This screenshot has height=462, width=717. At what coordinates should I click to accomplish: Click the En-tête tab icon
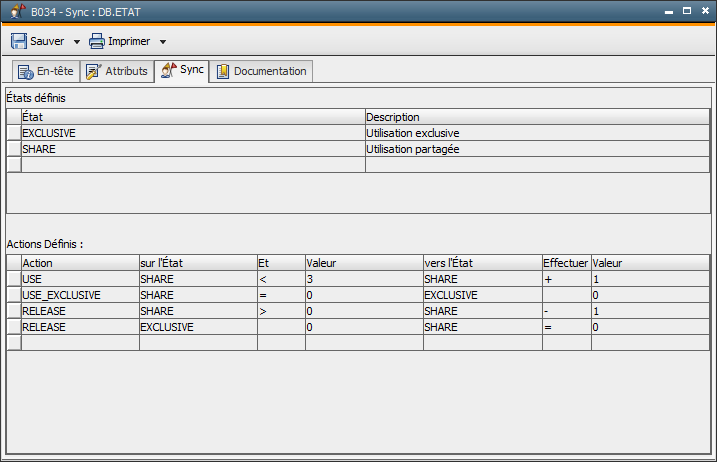25,71
